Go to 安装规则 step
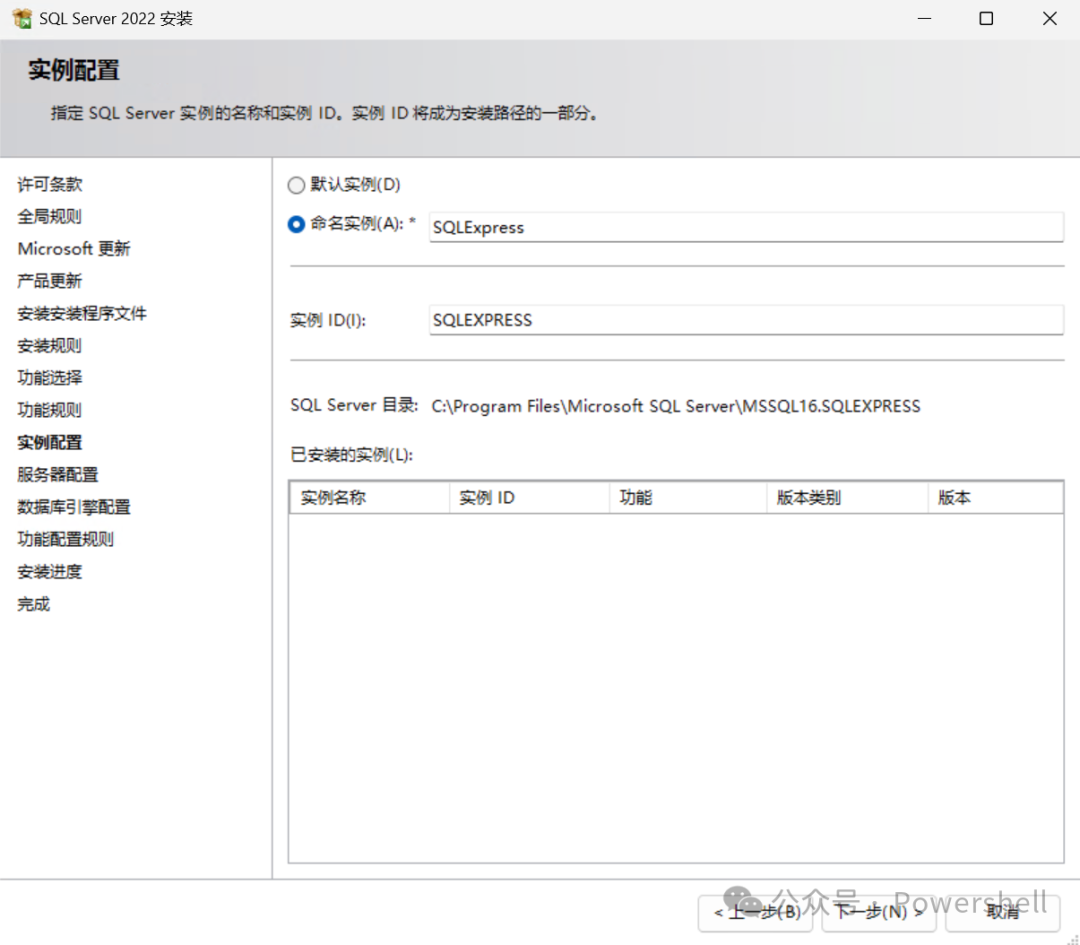 (x=50, y=346)
